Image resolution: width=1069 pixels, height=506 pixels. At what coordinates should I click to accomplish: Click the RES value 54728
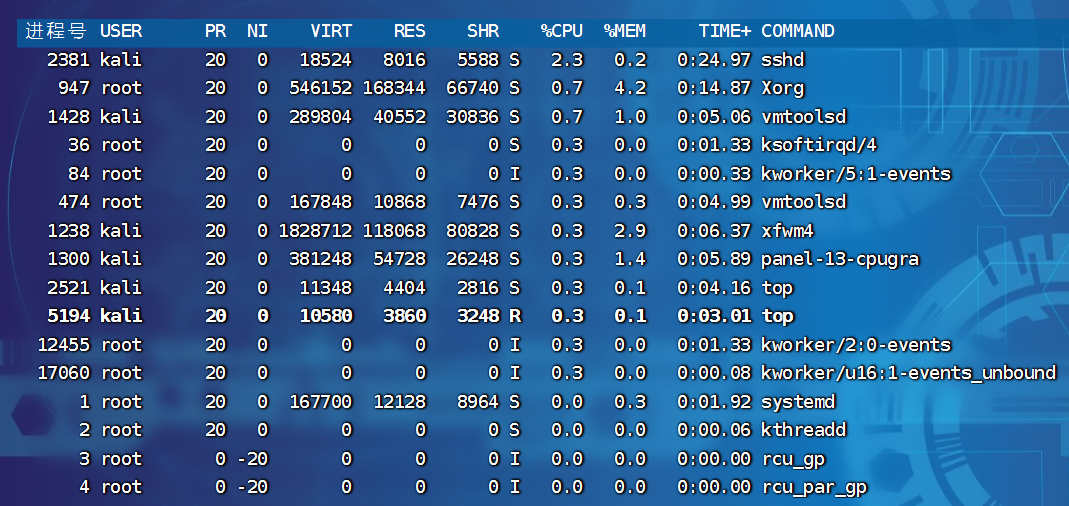coord(400,259)
